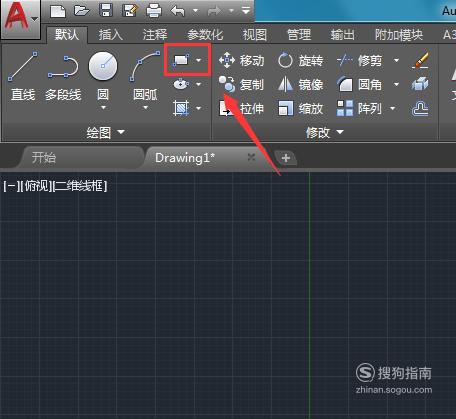Select the Rectangle tool
This screenshot has width=456, height=419.
(x=181, y=61)
